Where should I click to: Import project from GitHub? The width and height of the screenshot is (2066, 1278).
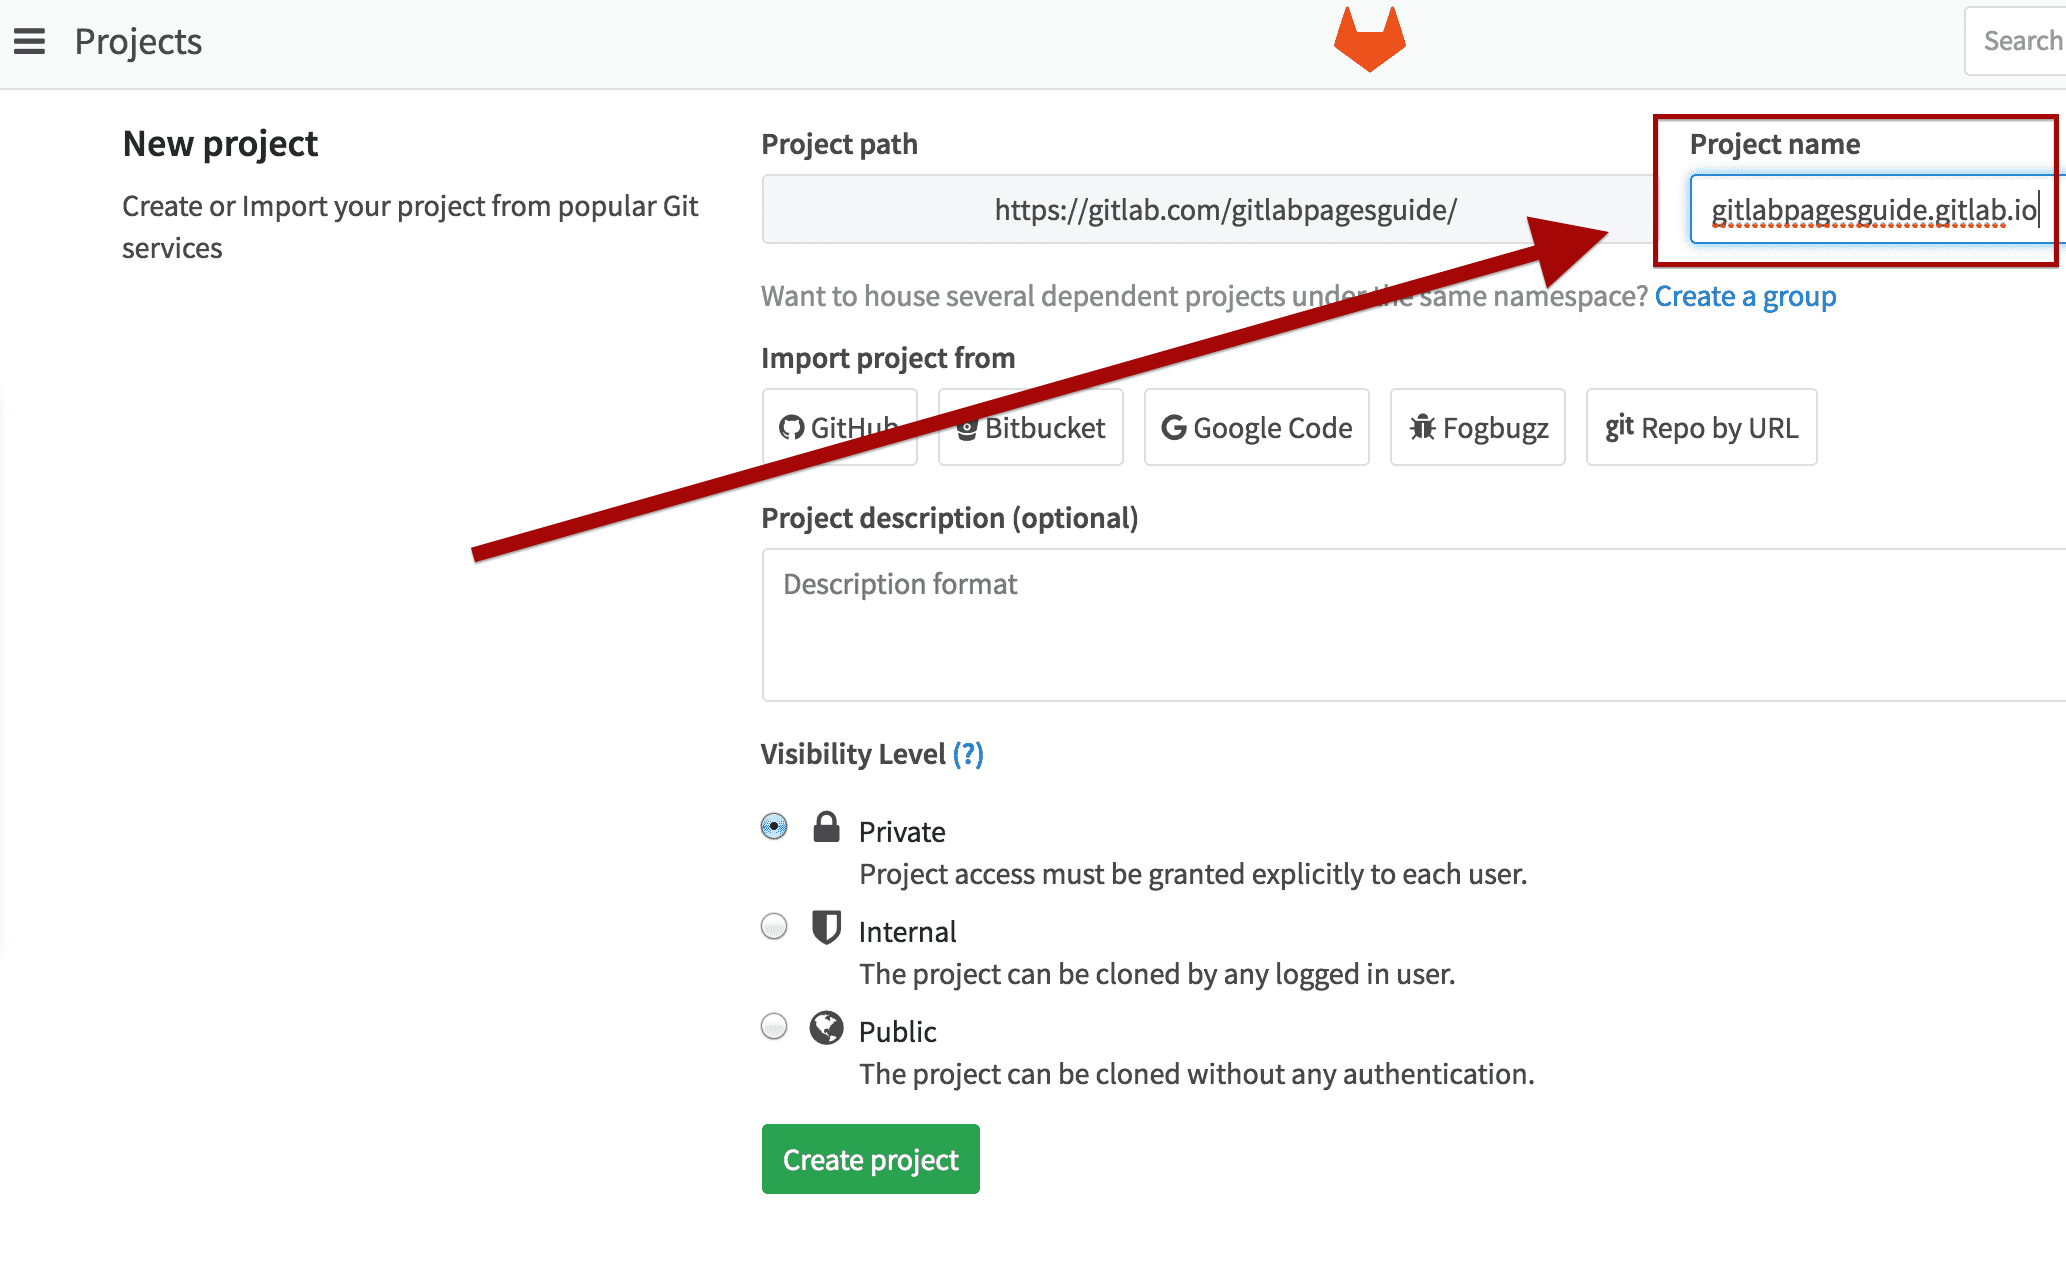pos(839,428)
